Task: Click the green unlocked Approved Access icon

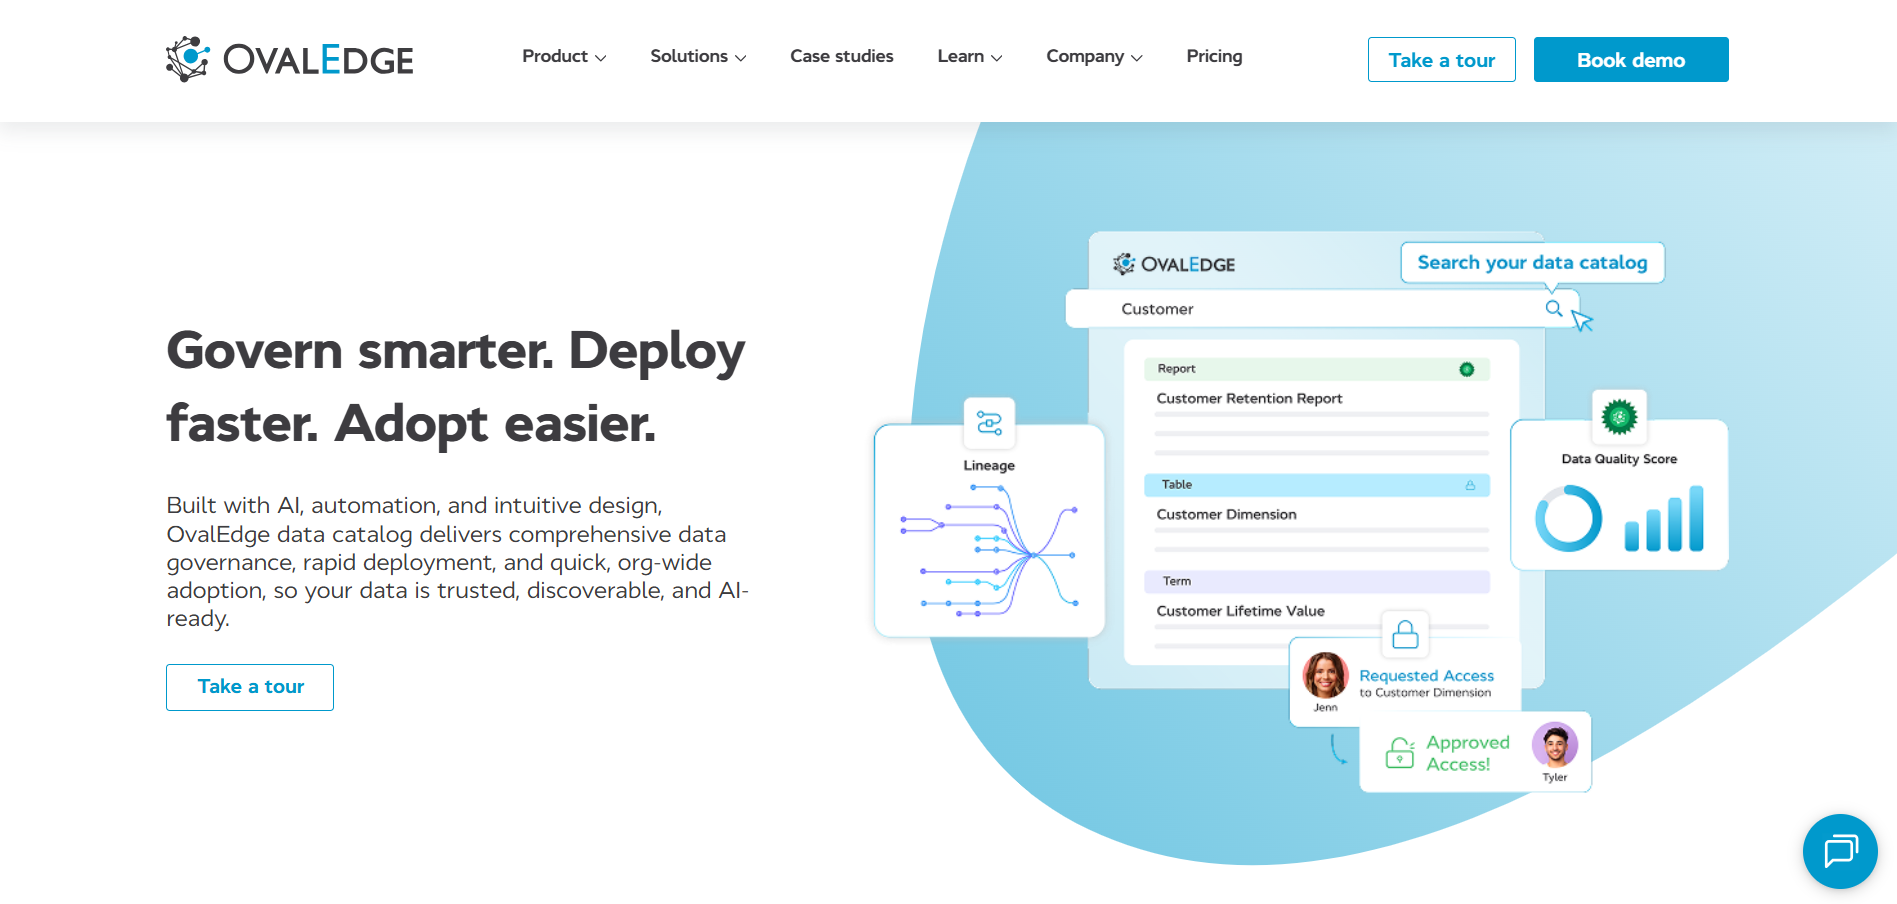Action: 1399,752
